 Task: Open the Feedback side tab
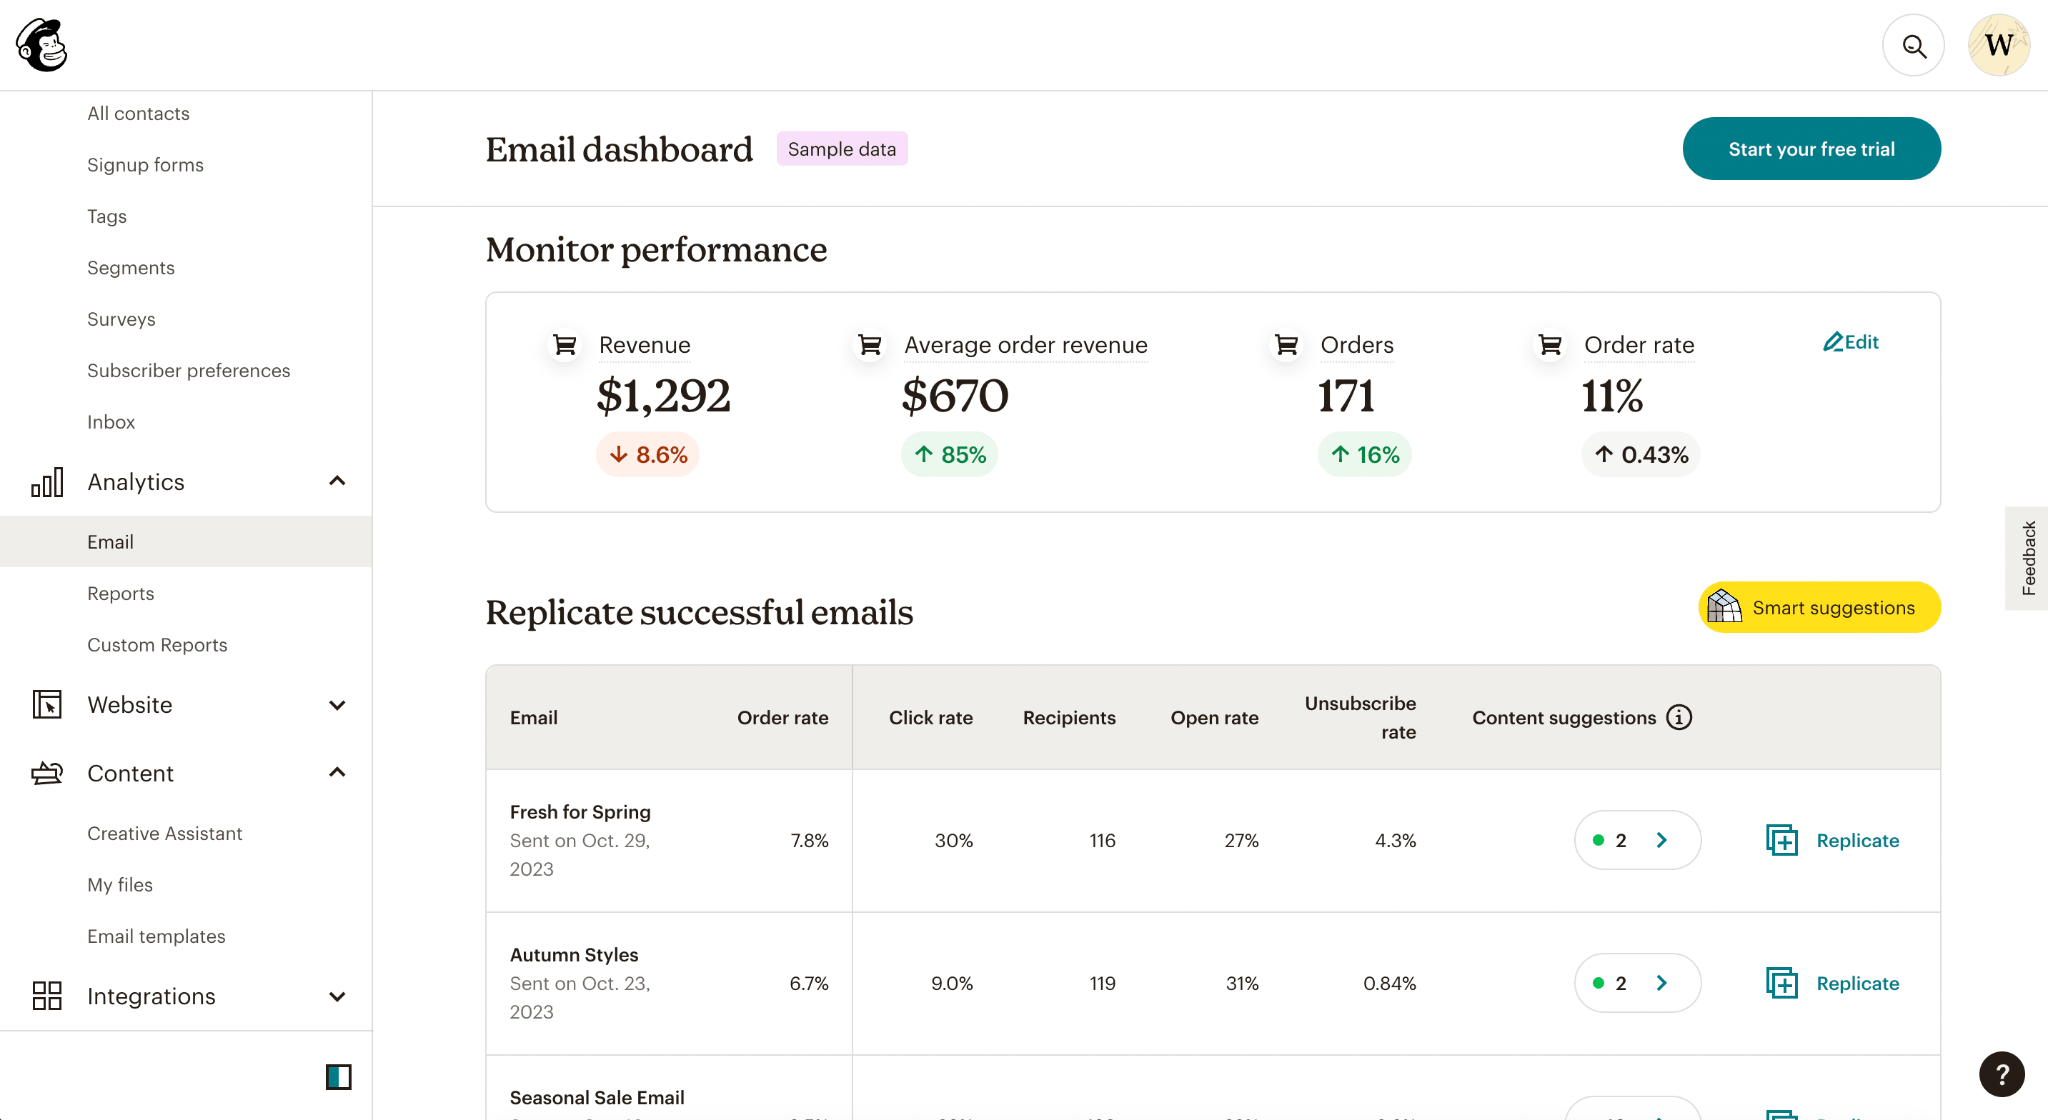pyautogui.click(x=2027, y=558)
